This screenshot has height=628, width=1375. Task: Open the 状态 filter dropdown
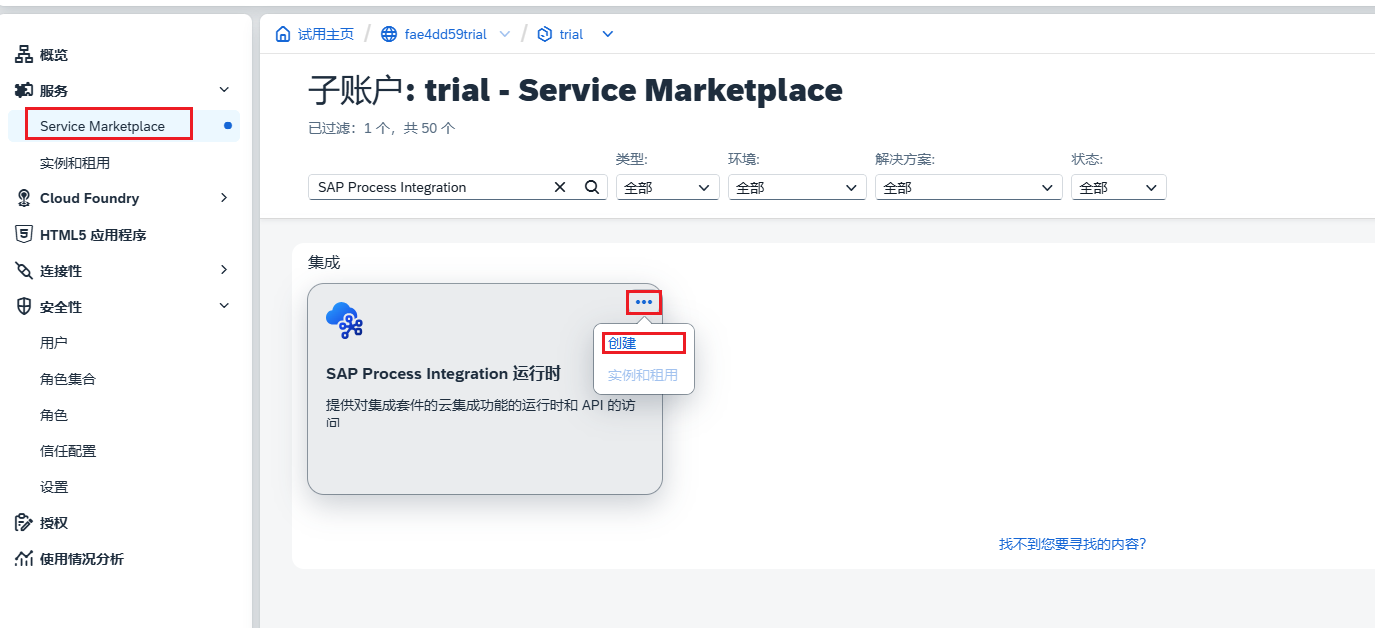(1118, 187)
